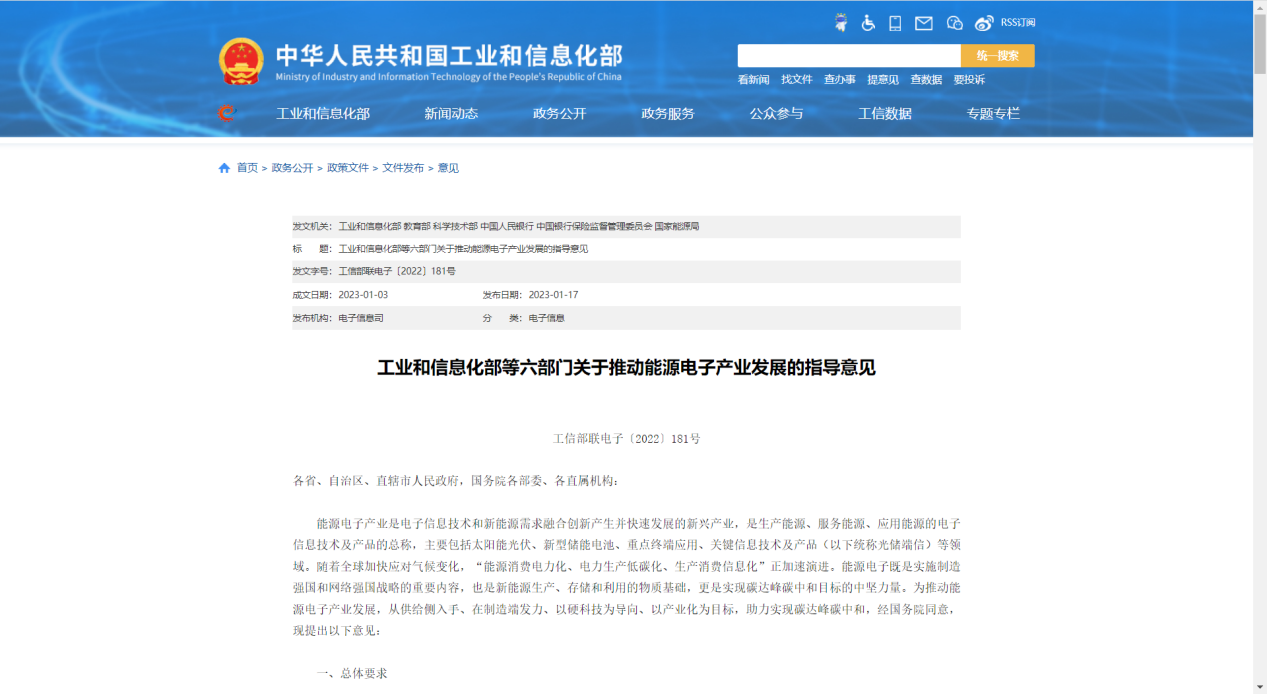Click the English ministry name subtitle

(448, 77)
